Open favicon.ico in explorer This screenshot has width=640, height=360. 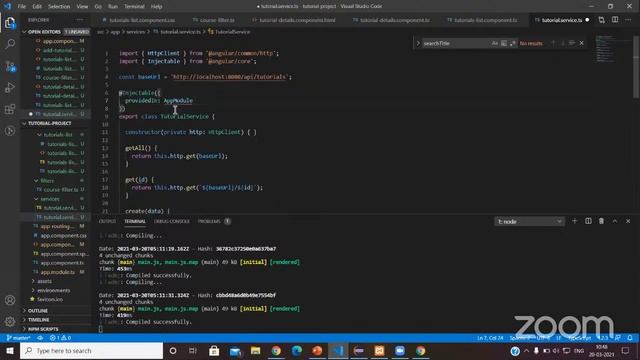click(x=50, y=299)
